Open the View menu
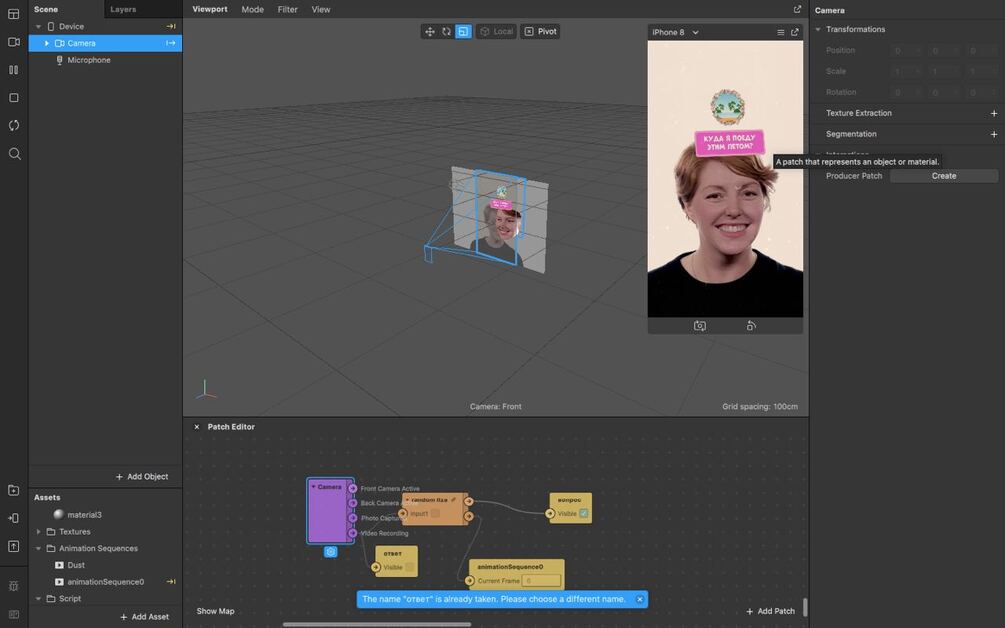The image size is (1005, 628). point(320,9)
